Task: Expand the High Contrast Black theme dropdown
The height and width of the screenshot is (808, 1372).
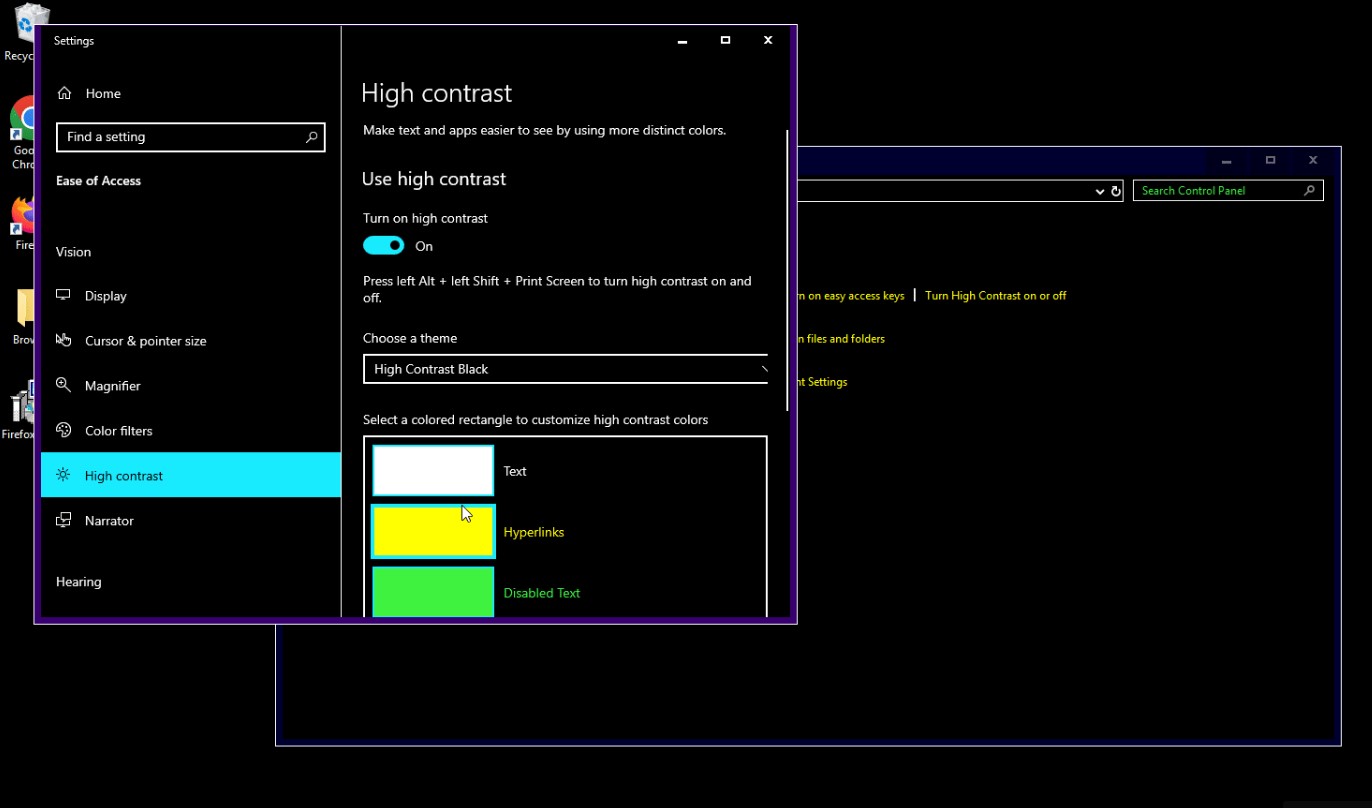Action: tap(565, 369)
